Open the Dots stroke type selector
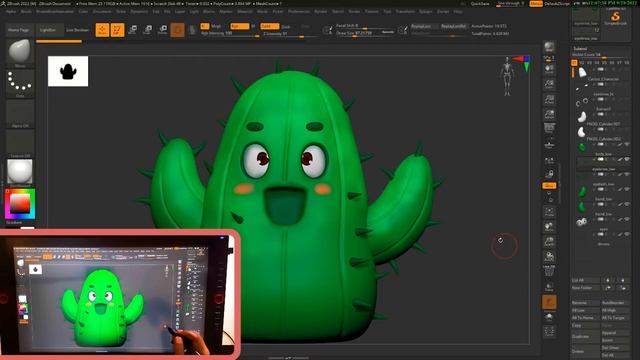 coord(20,83)
